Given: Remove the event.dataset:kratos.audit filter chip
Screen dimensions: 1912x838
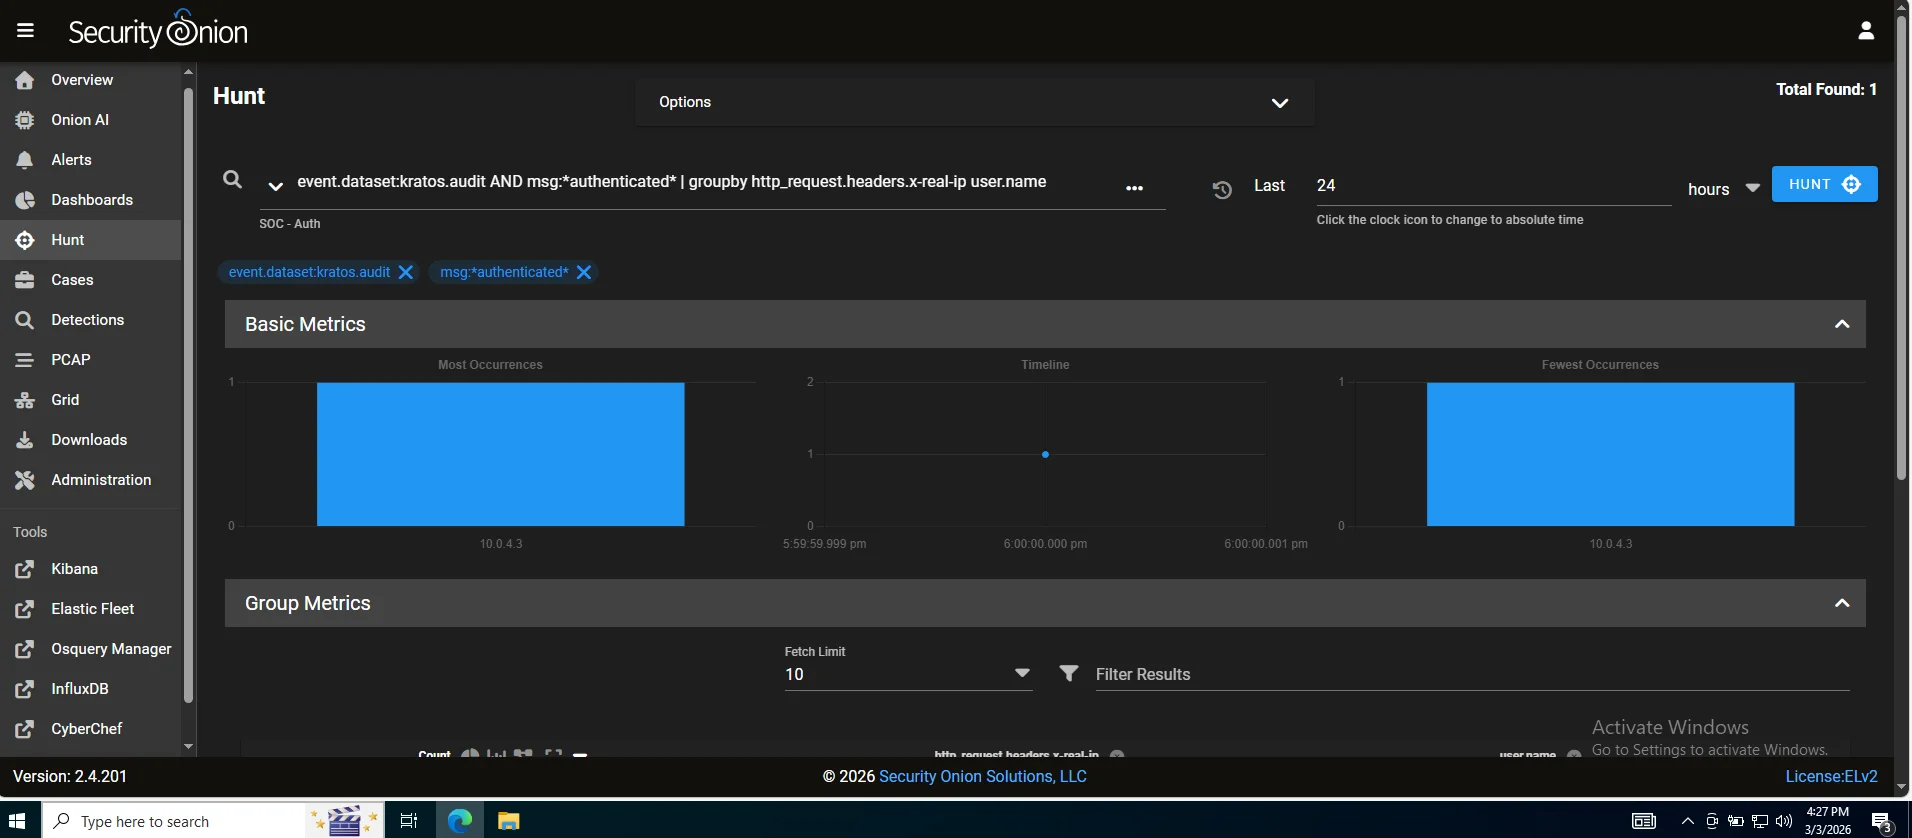Looking at the screenshot, I should point(406,272).
